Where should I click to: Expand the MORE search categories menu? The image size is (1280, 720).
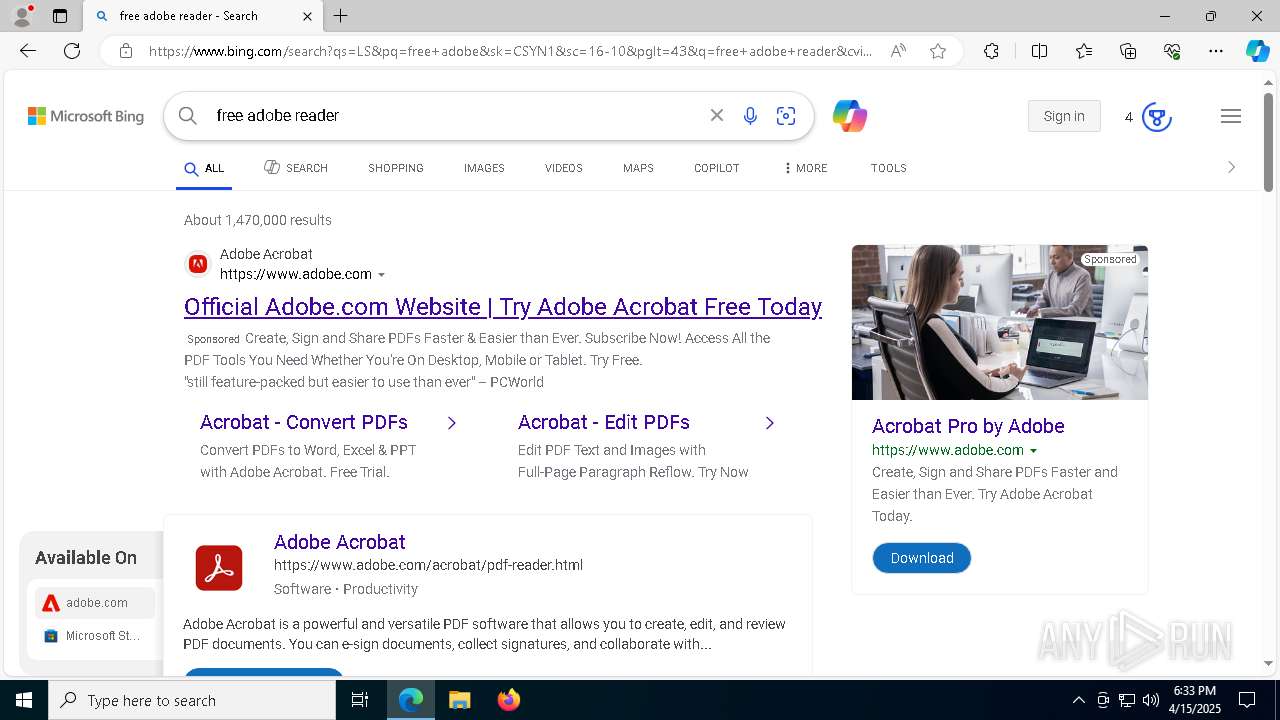coord(806,168)
